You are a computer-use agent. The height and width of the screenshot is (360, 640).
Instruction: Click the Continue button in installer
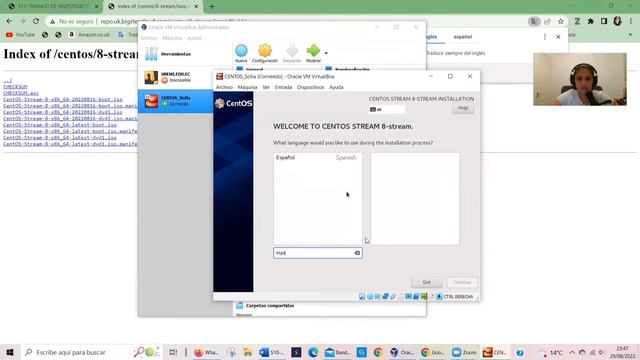(x=462, y=282)
